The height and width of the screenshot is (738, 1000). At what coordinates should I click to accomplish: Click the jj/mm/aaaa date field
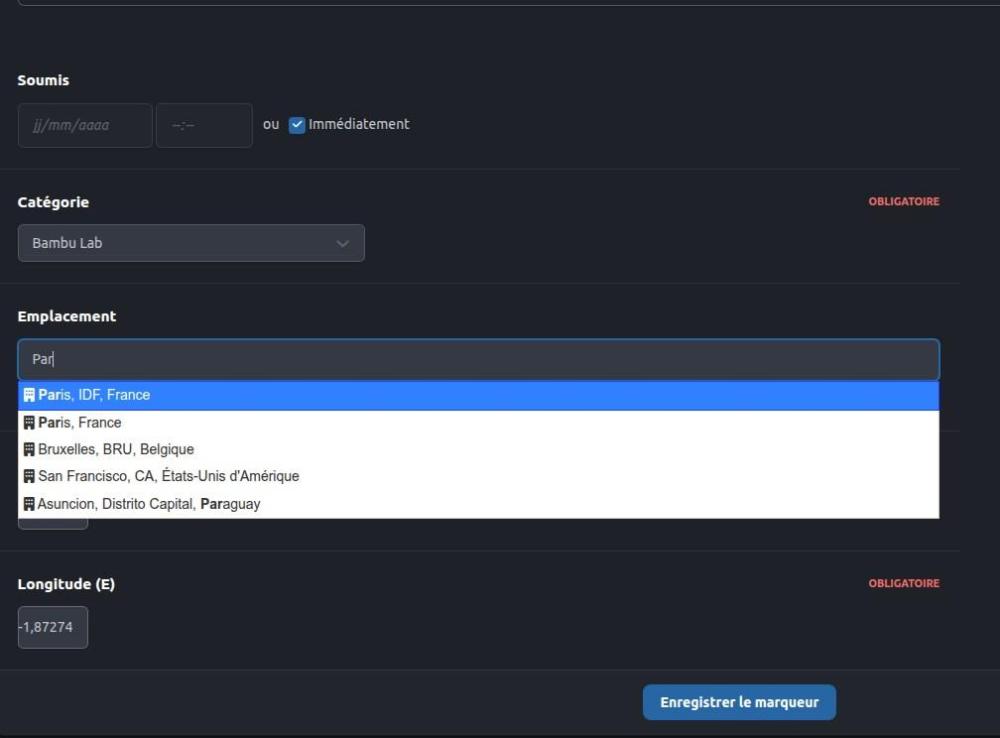85,125
